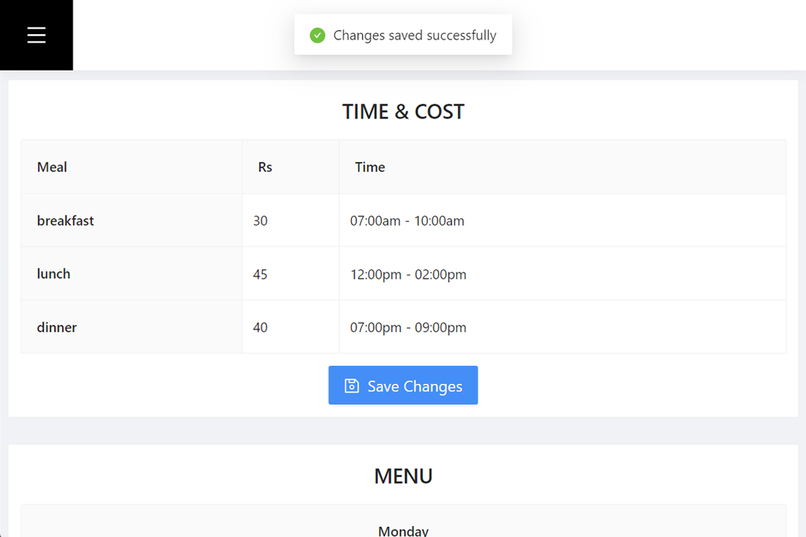Select the lunch price 45 cell

(x=290, y=274)
